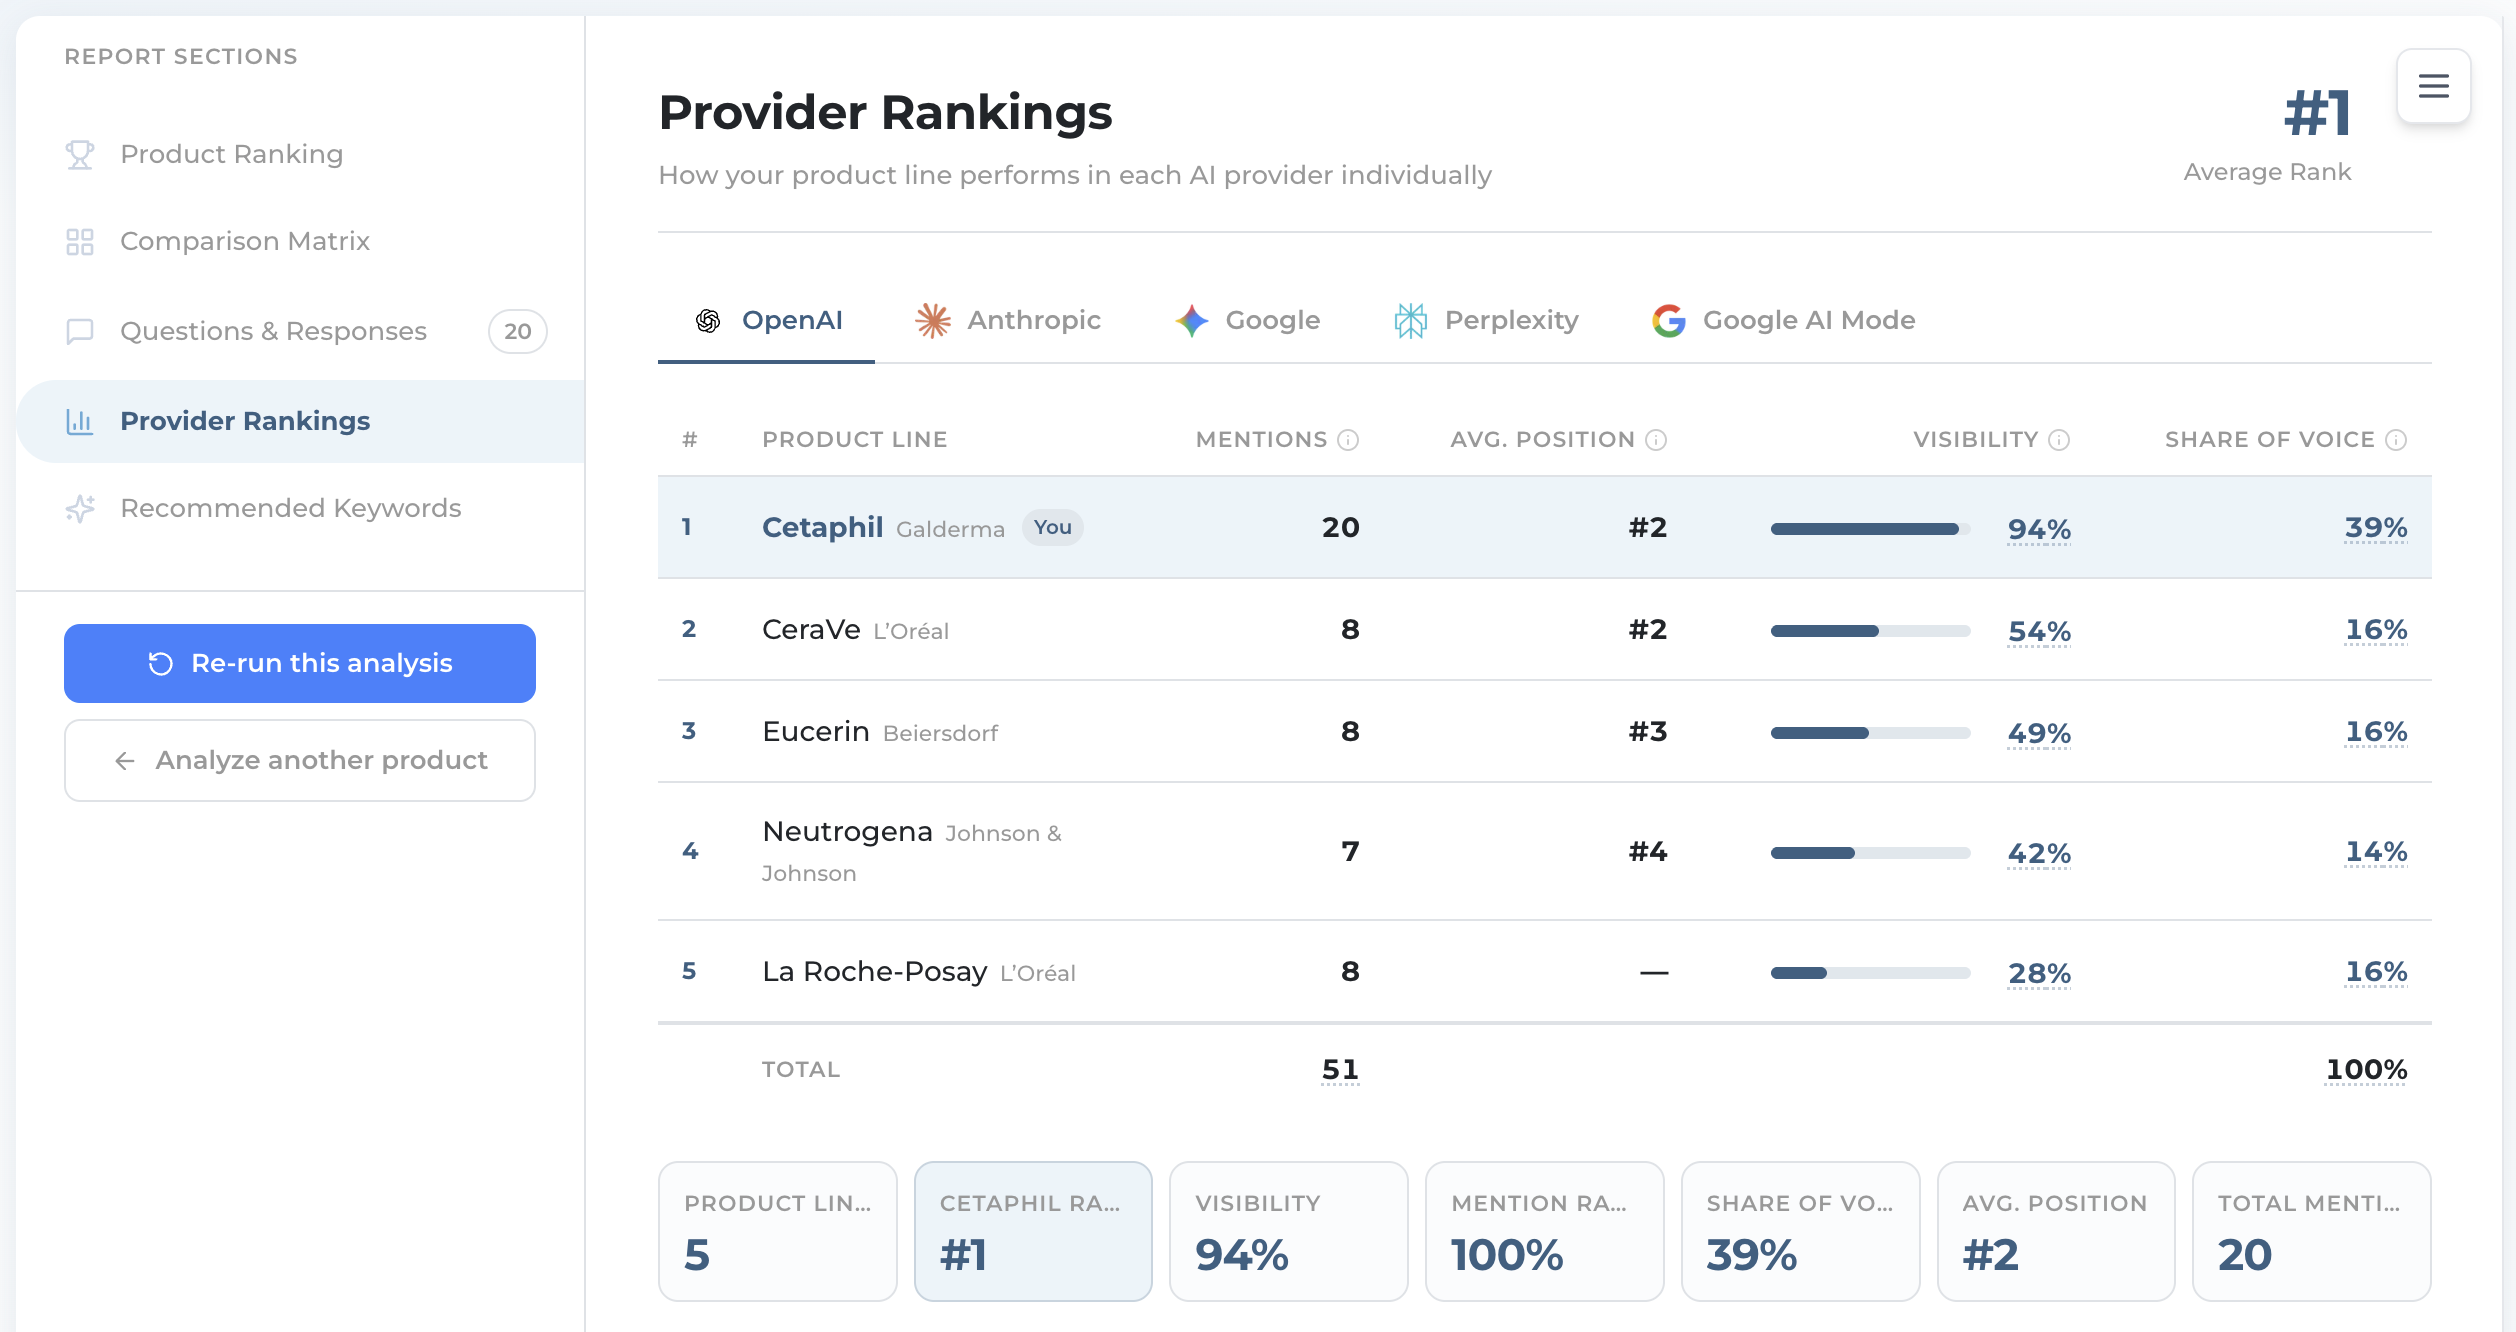Click the Product Line column header
Image resolution: width=2516 pixels, height=1332 pixels.
(x=854, y=440)
